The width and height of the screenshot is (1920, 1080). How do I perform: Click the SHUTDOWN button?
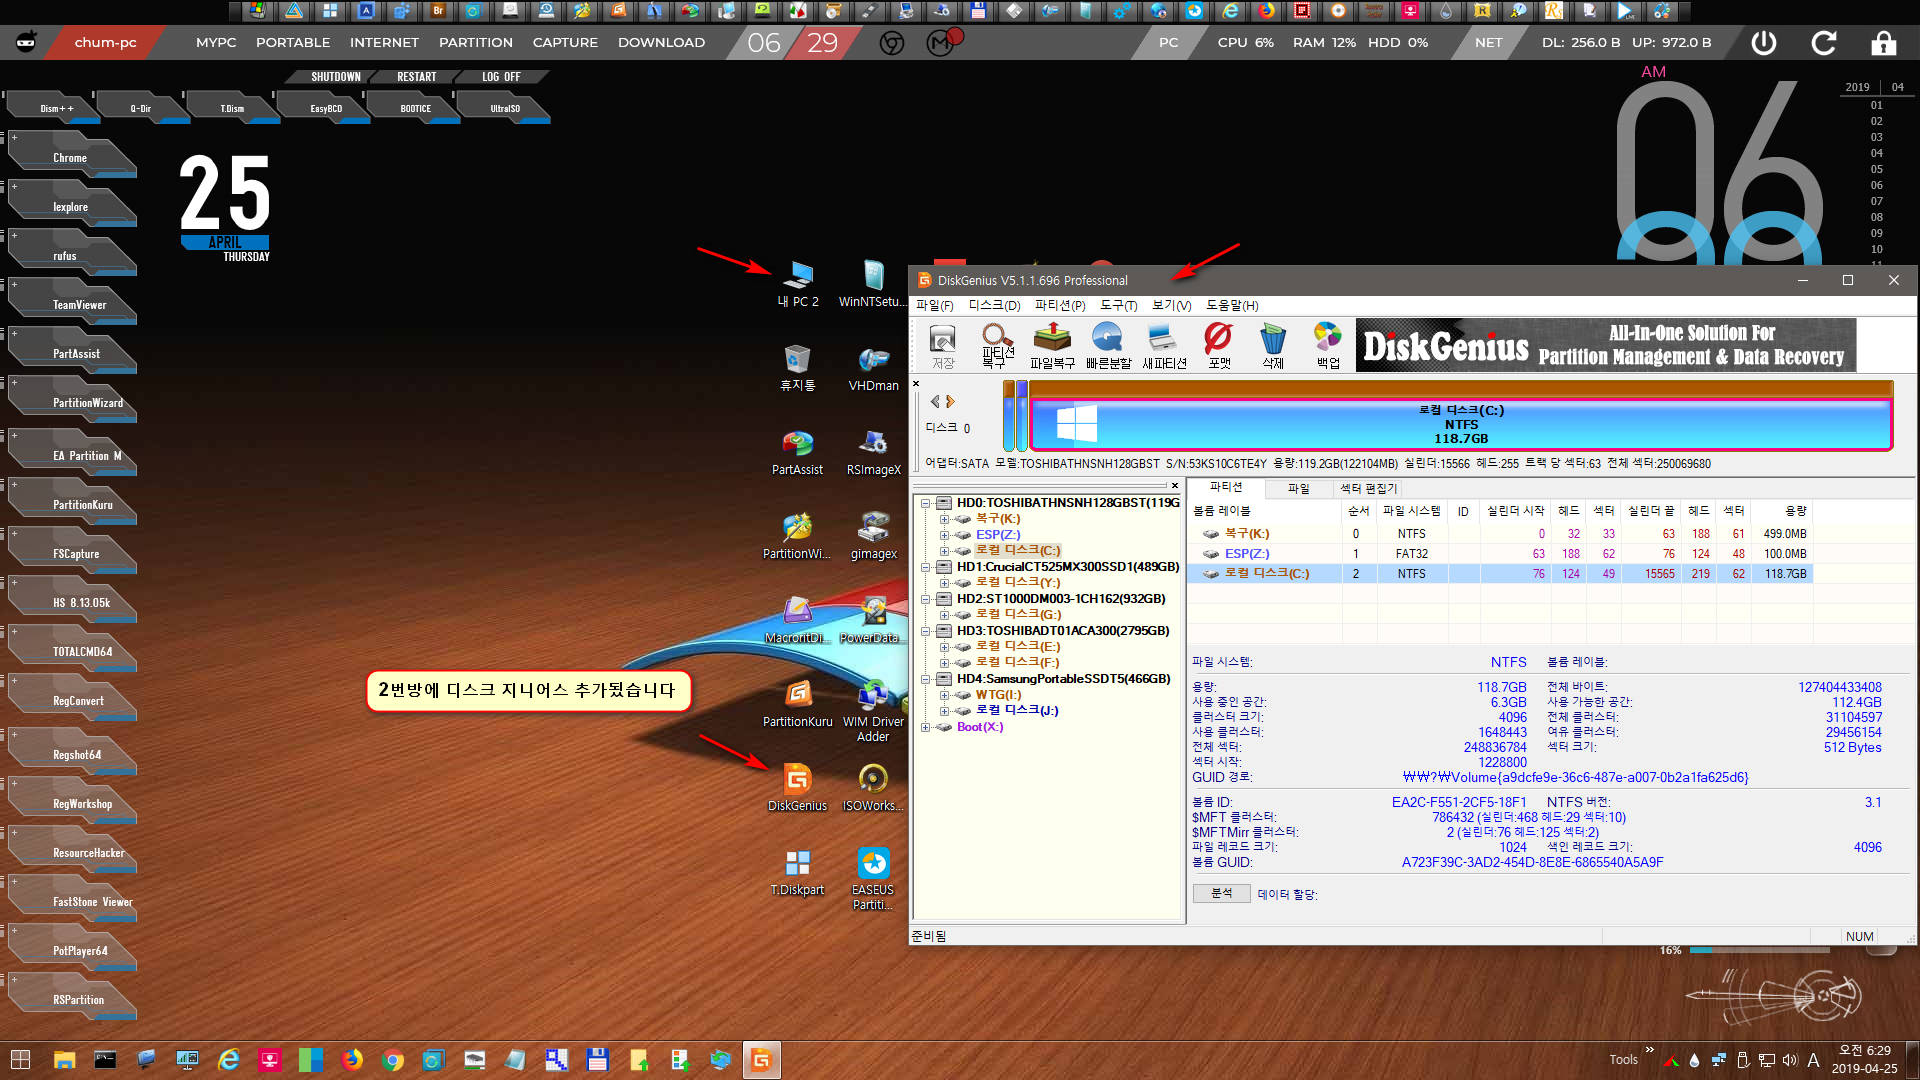[335, 77]
